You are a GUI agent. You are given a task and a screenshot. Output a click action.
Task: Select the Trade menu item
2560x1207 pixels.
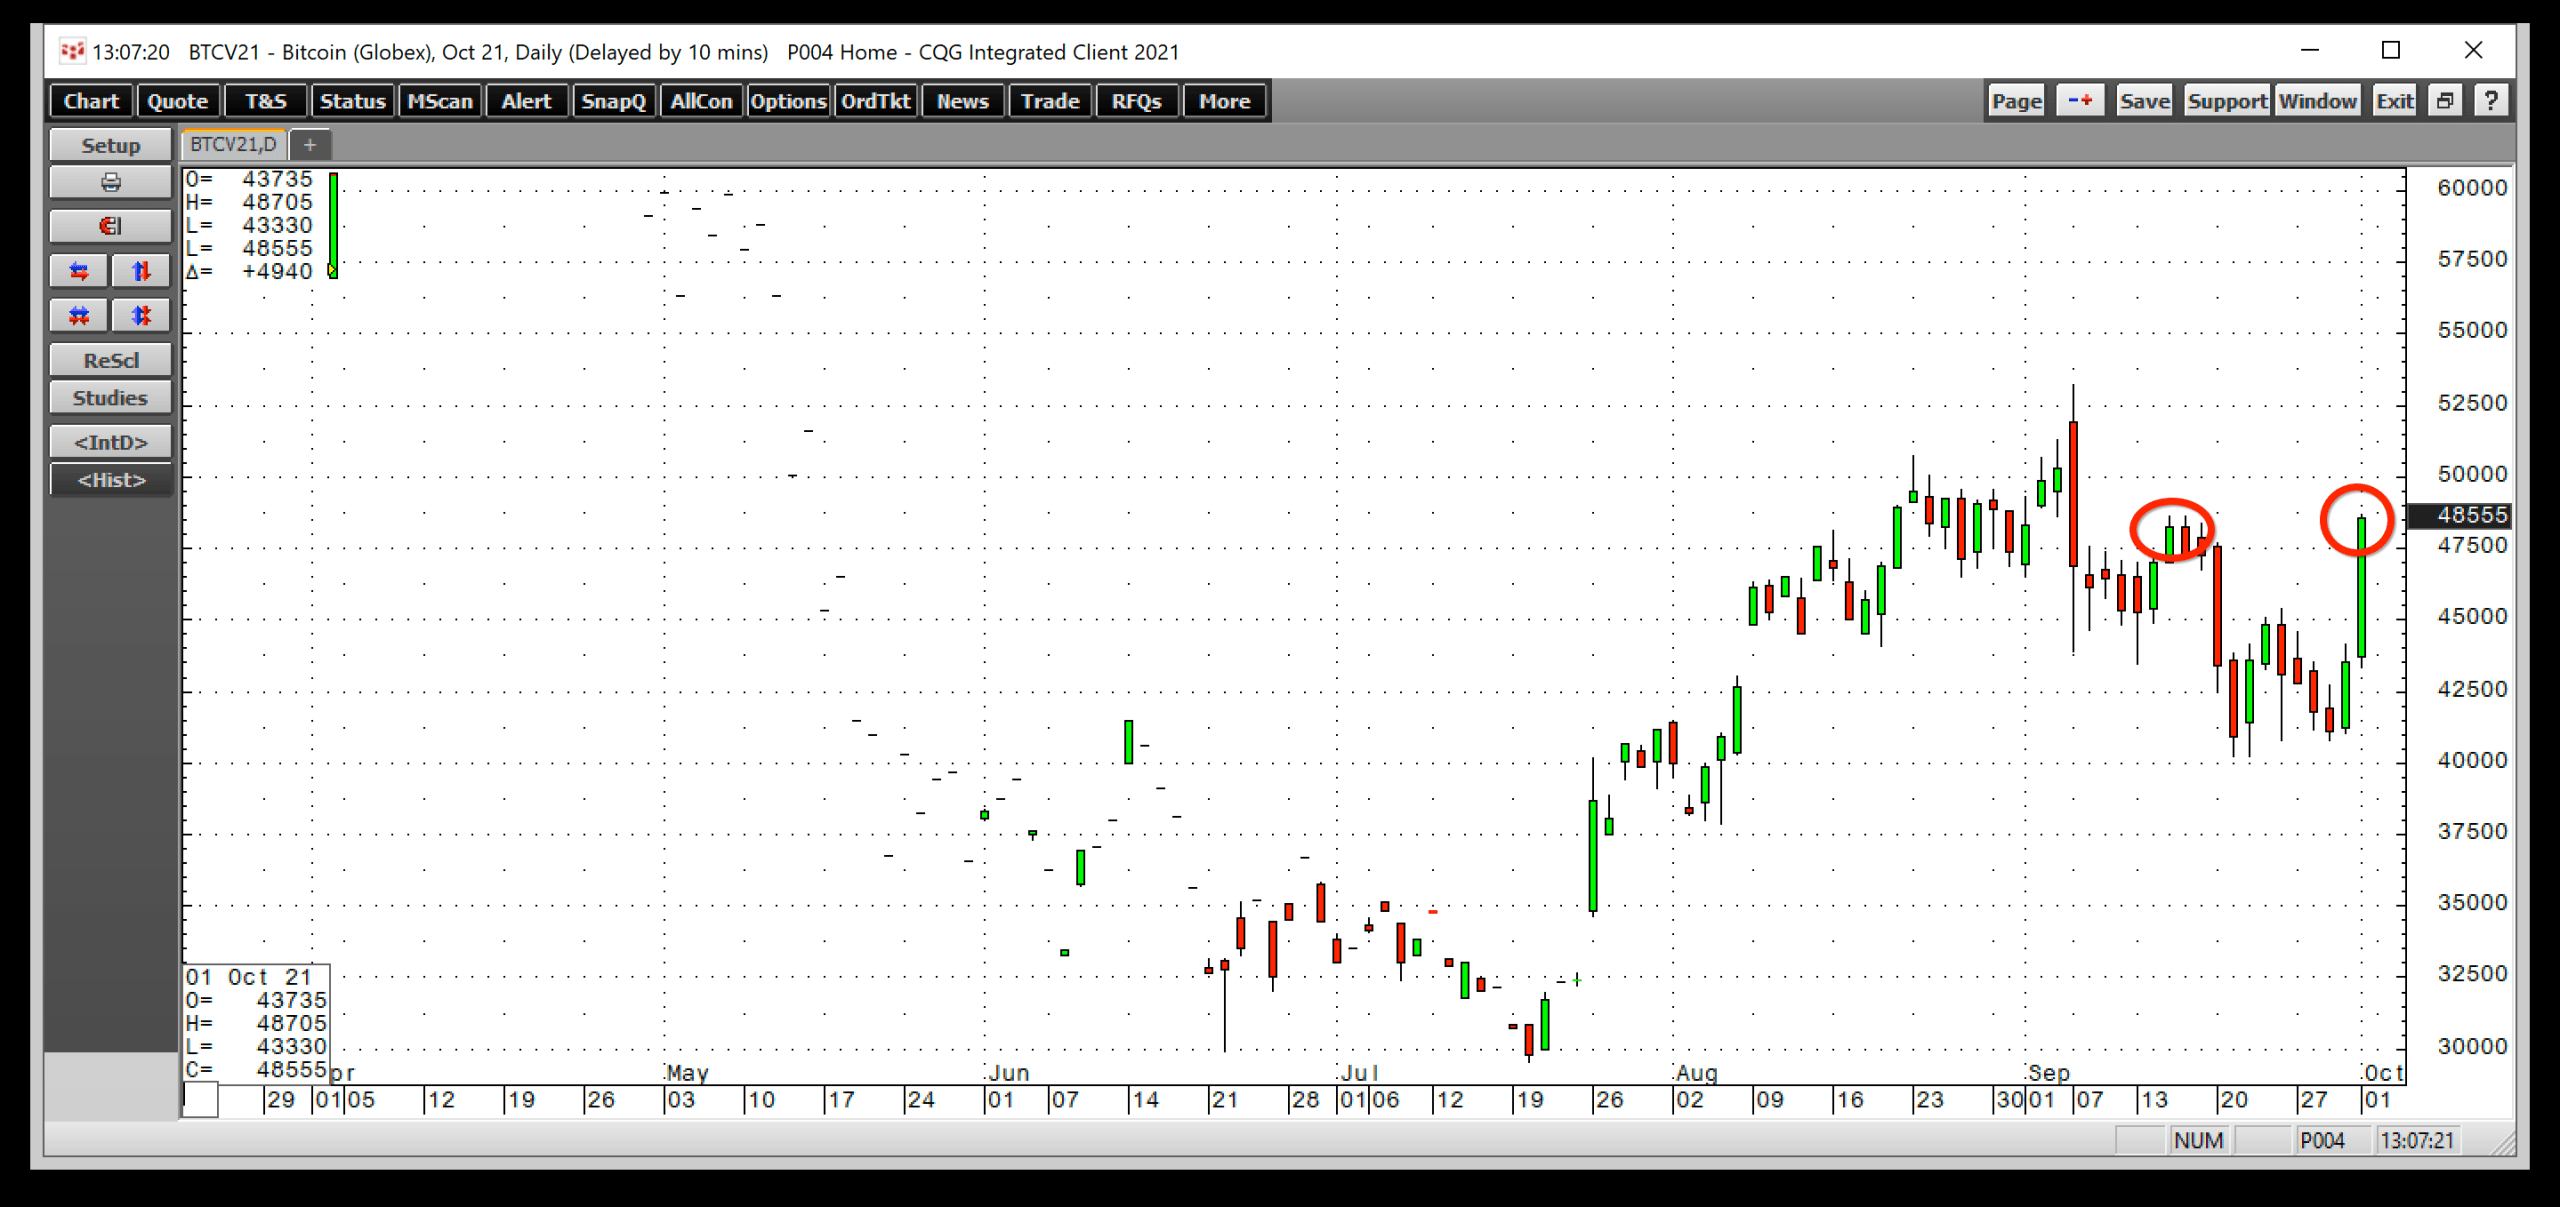point(1045,100)
